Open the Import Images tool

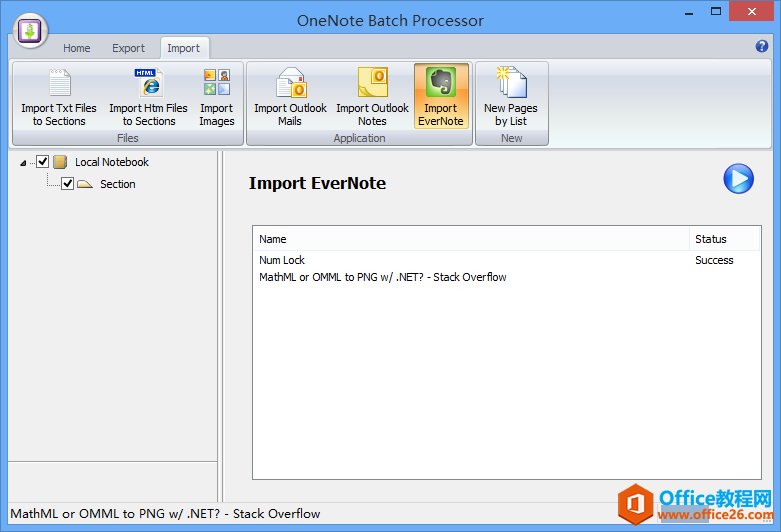(217, 98)
